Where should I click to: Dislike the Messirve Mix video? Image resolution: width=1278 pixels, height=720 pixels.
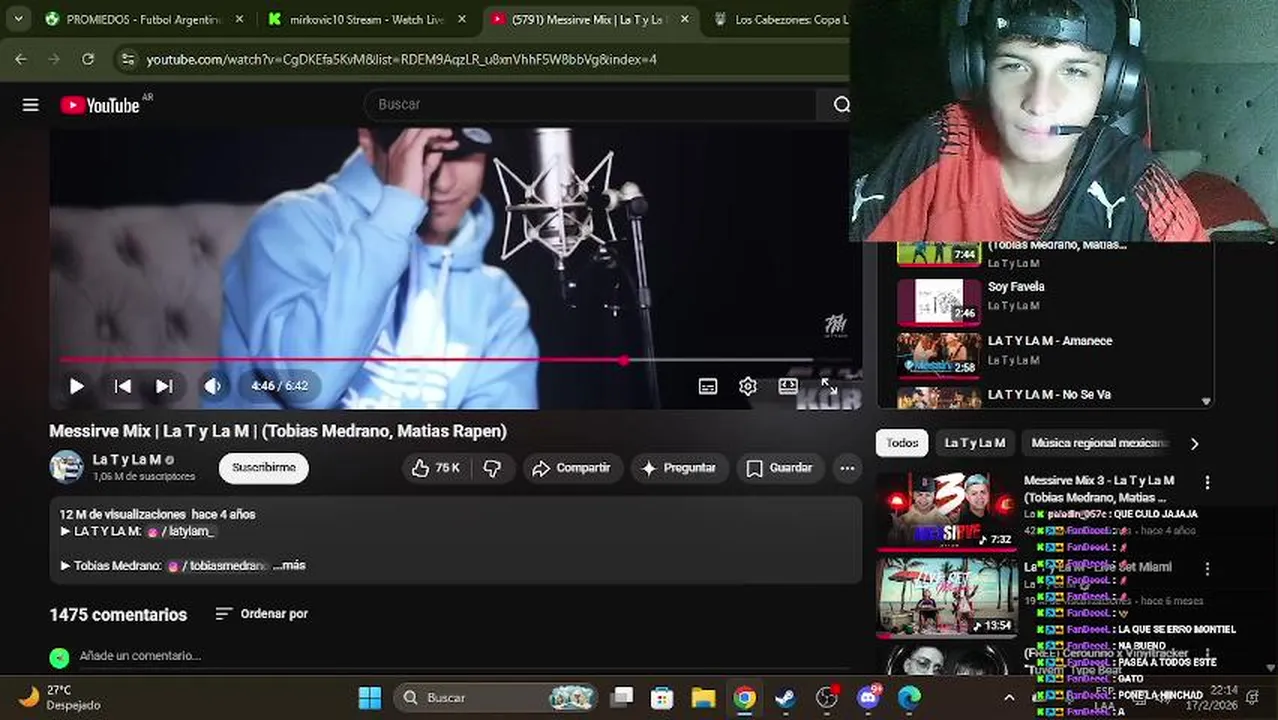click(492, 468)
